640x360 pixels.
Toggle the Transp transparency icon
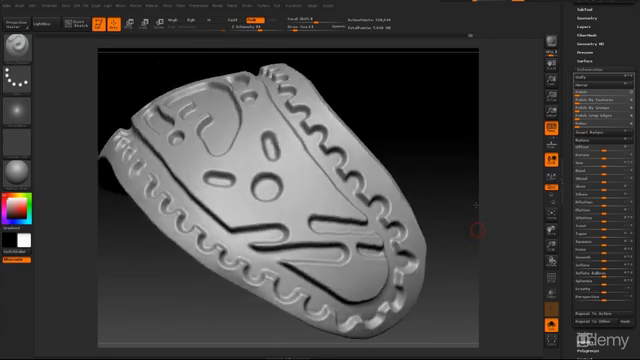point(551,293)
